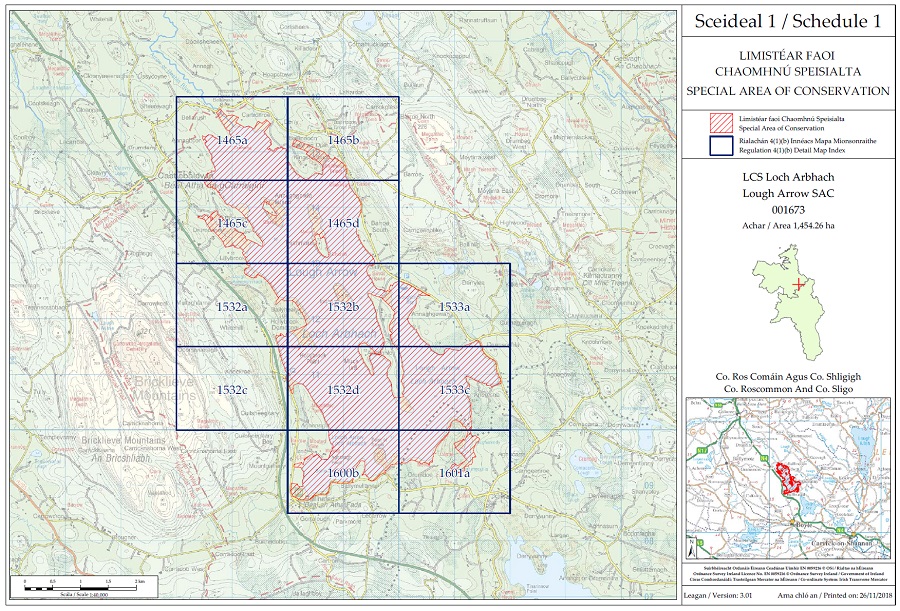Click the north arrow in inset map

694,546
